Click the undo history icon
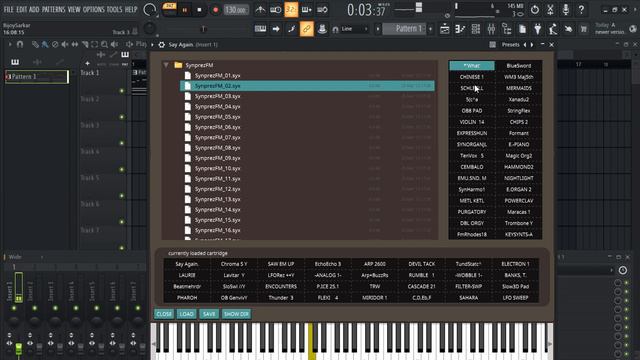Screen dimensions: 640x360 (535, 10)
